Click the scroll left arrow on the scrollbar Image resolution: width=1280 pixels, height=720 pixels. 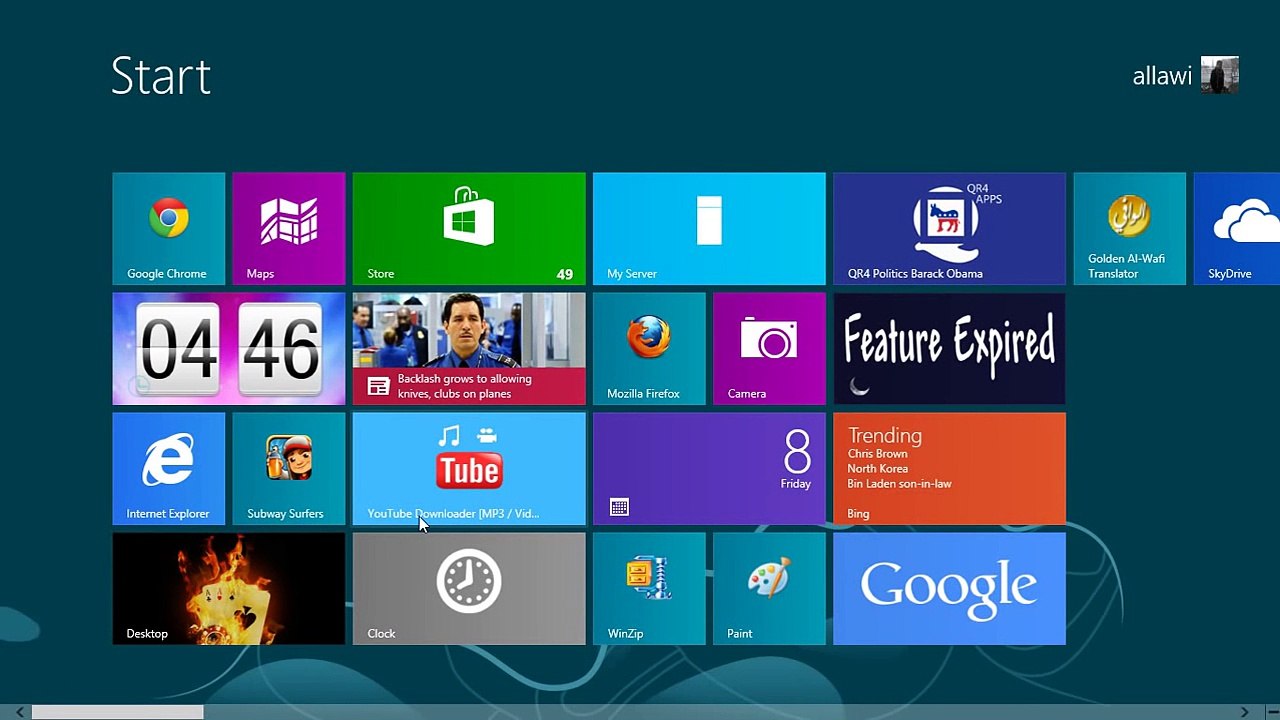(20, 712)
